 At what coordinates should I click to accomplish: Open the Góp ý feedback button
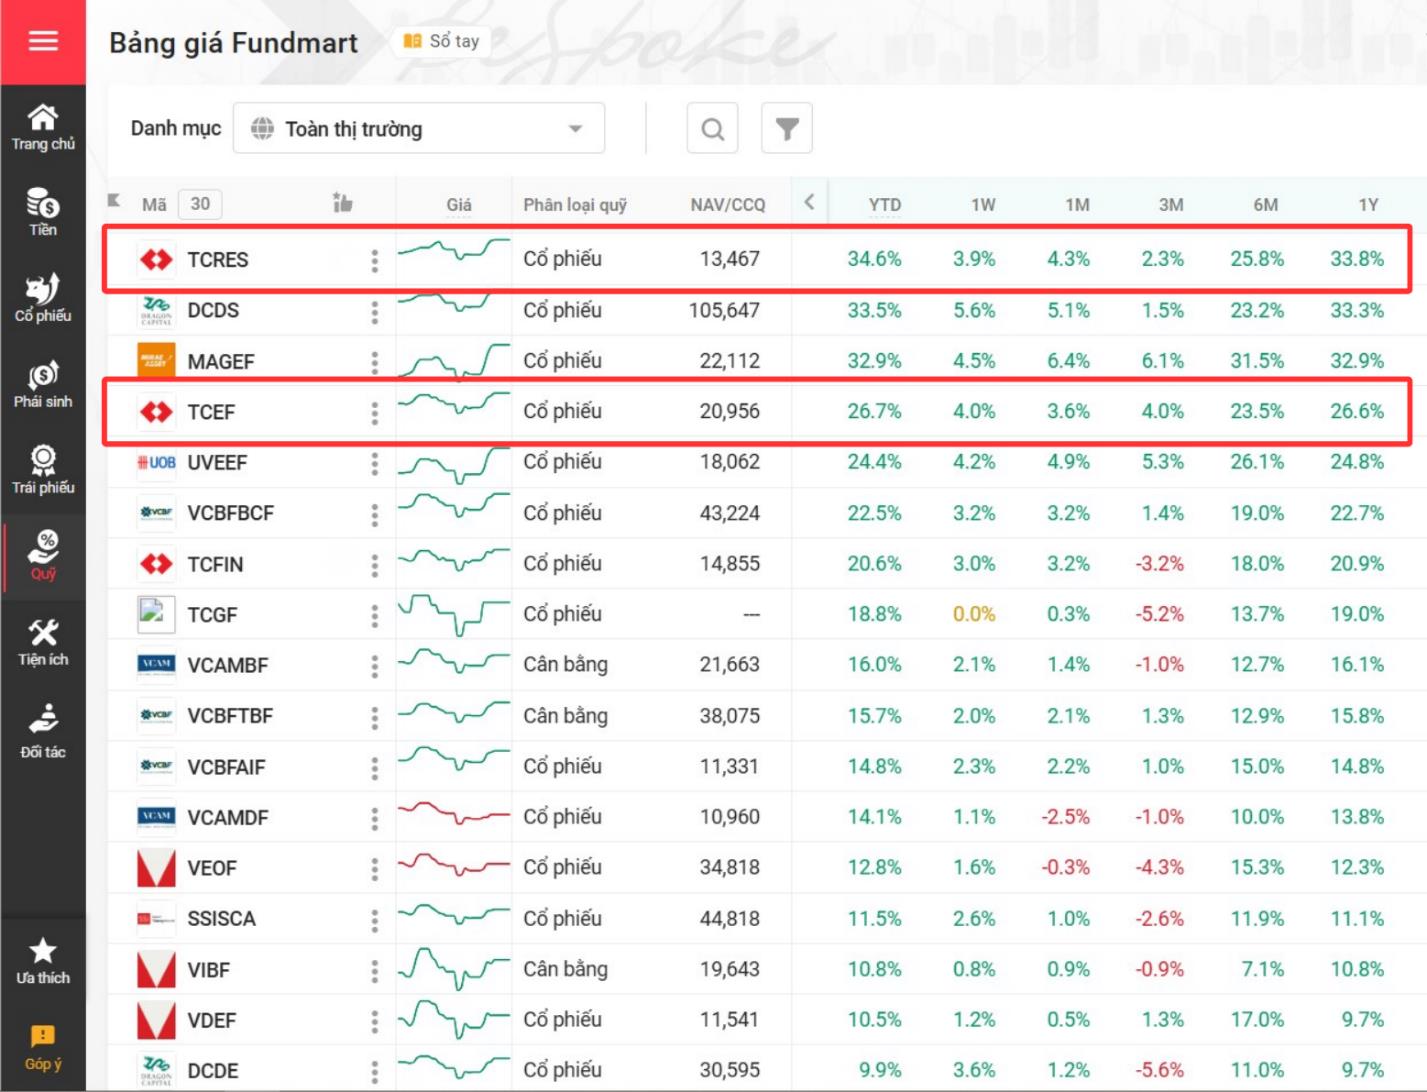point(43,1047)
